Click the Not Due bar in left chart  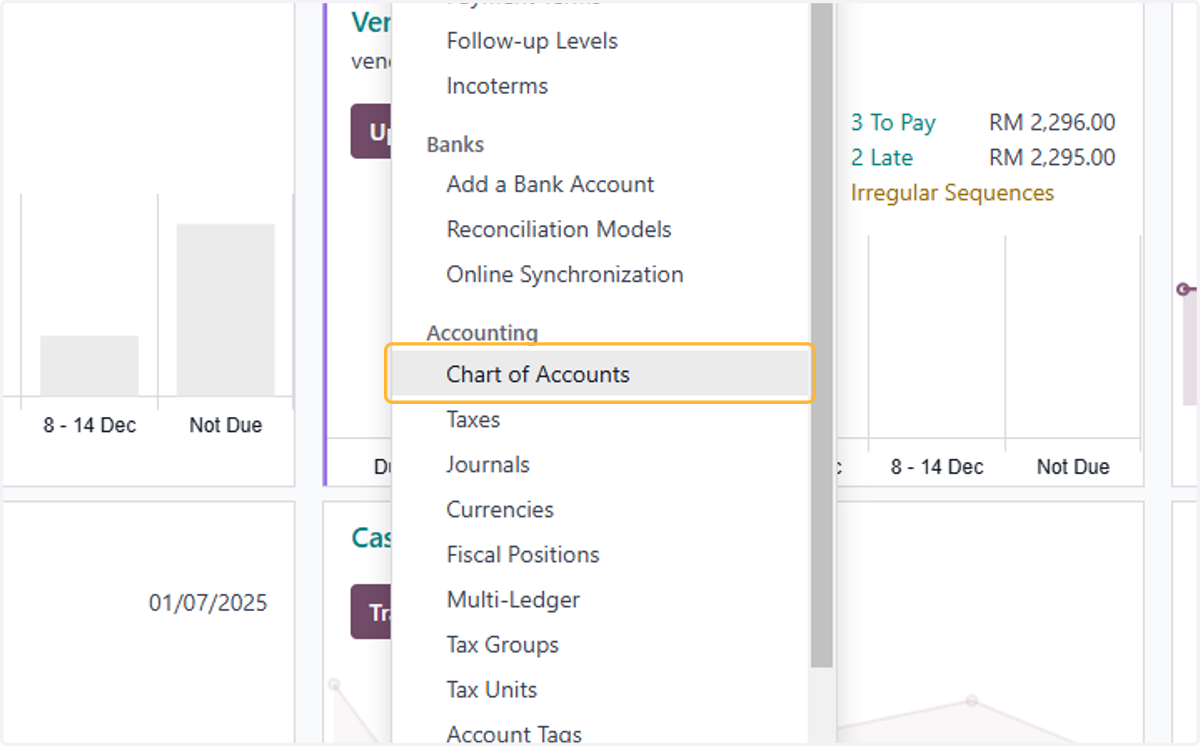(x=226, y=310)
